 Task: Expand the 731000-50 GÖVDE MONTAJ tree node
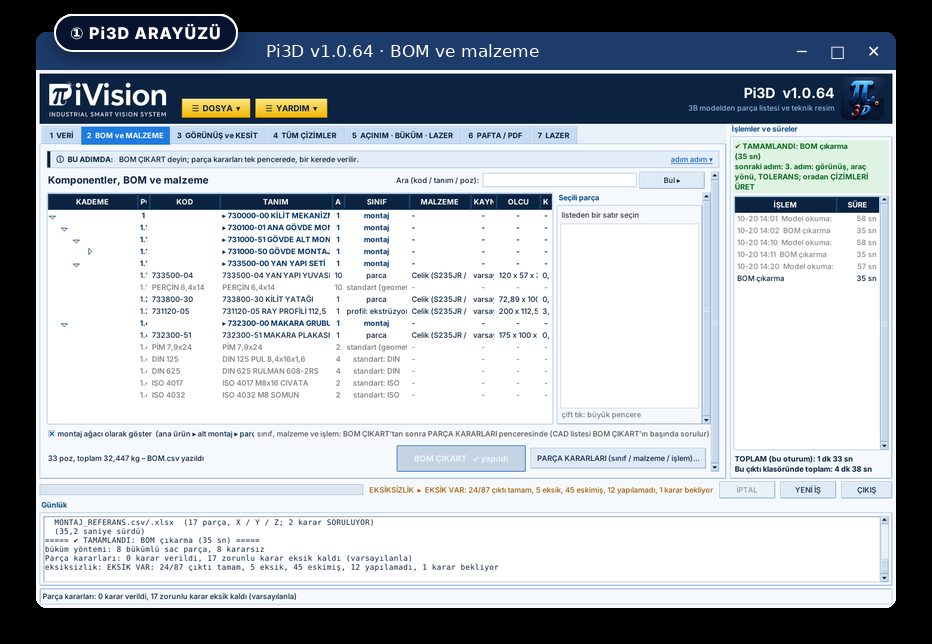coord(90,252)
